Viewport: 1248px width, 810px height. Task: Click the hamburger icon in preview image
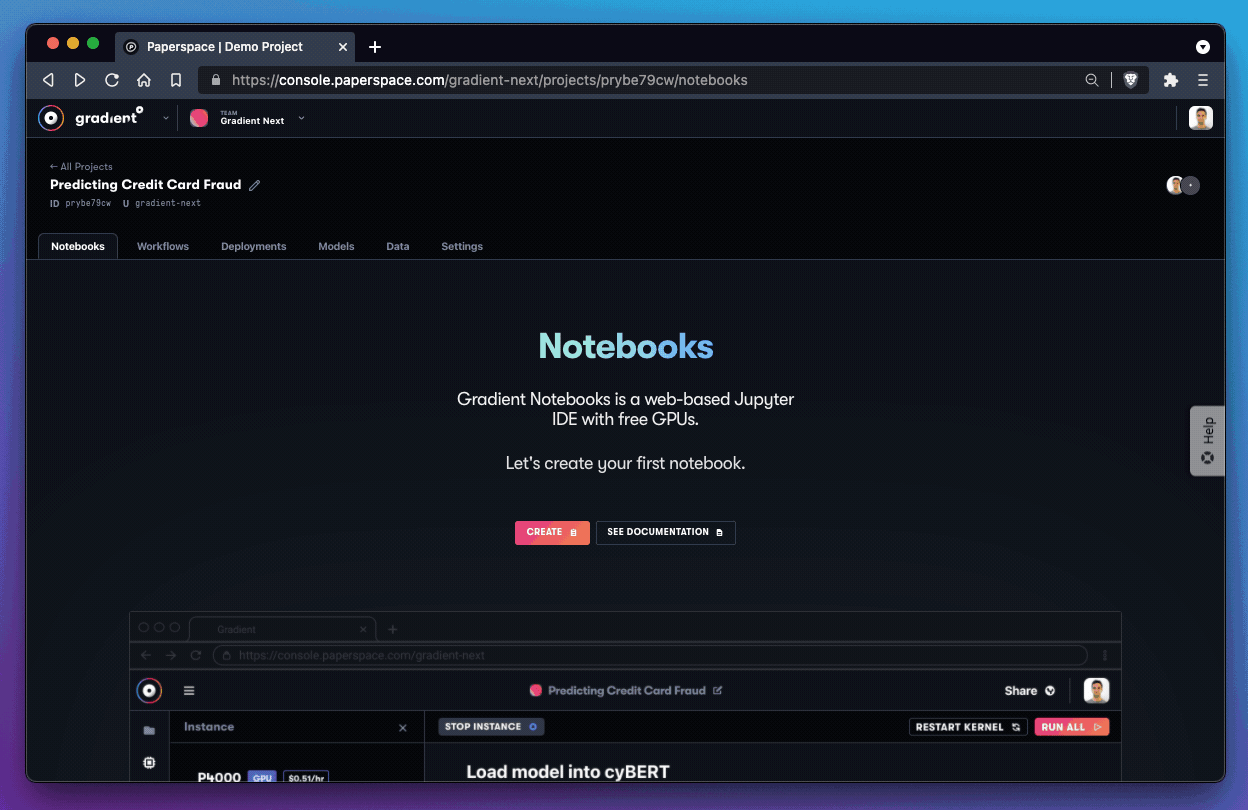point(189,691)
